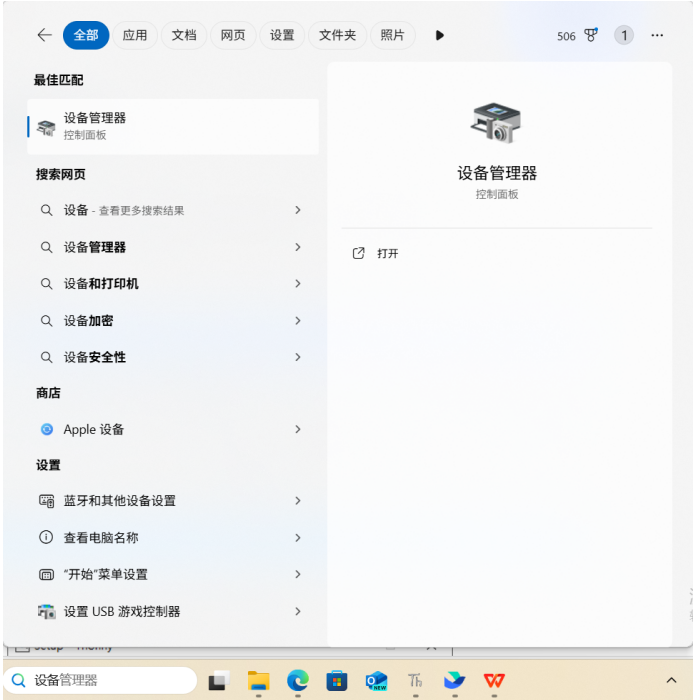
Task: Open File Explorer from the taskbar
Action: [258, 681]
